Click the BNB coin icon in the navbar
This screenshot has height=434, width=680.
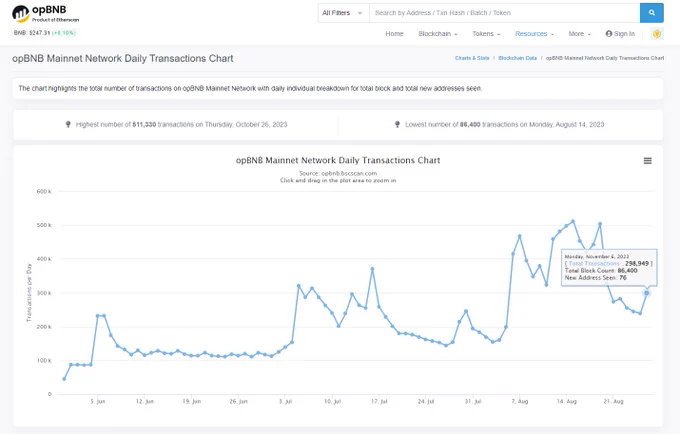[657, 34]
